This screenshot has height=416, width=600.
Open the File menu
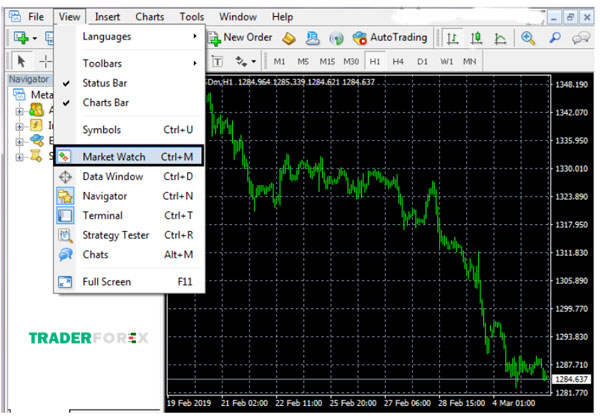pos(36,17)
